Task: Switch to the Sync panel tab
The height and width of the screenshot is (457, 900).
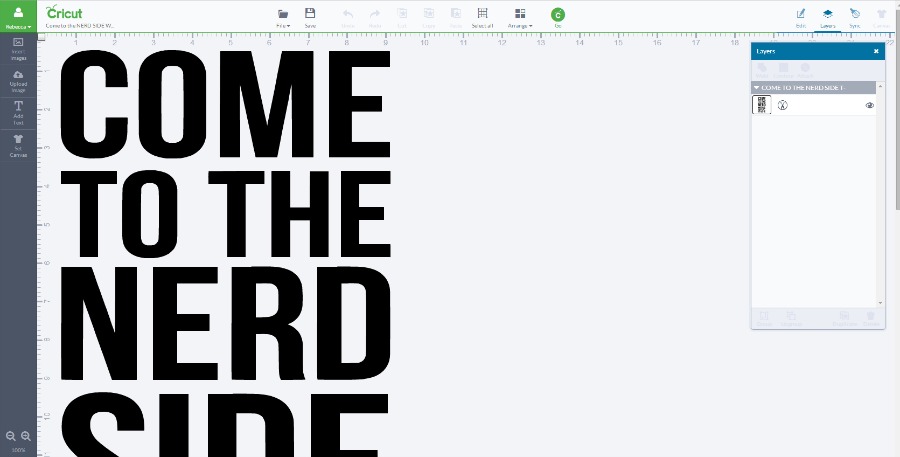Action: (855, 18)
